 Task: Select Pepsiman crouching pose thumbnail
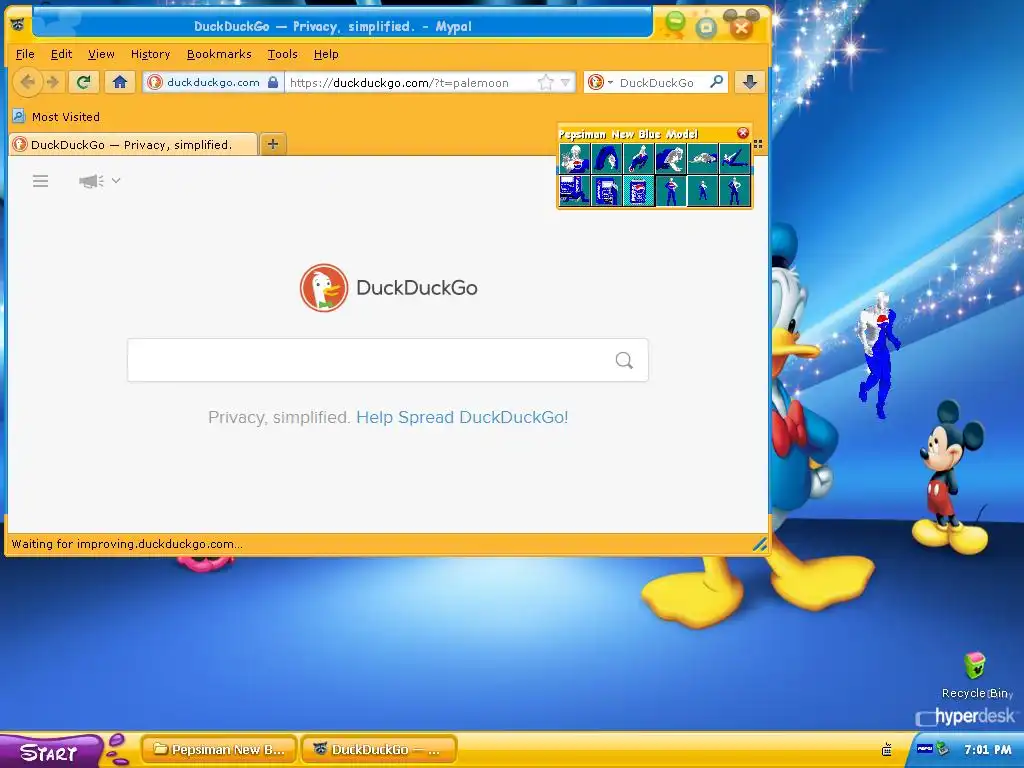tap(671, 159)
